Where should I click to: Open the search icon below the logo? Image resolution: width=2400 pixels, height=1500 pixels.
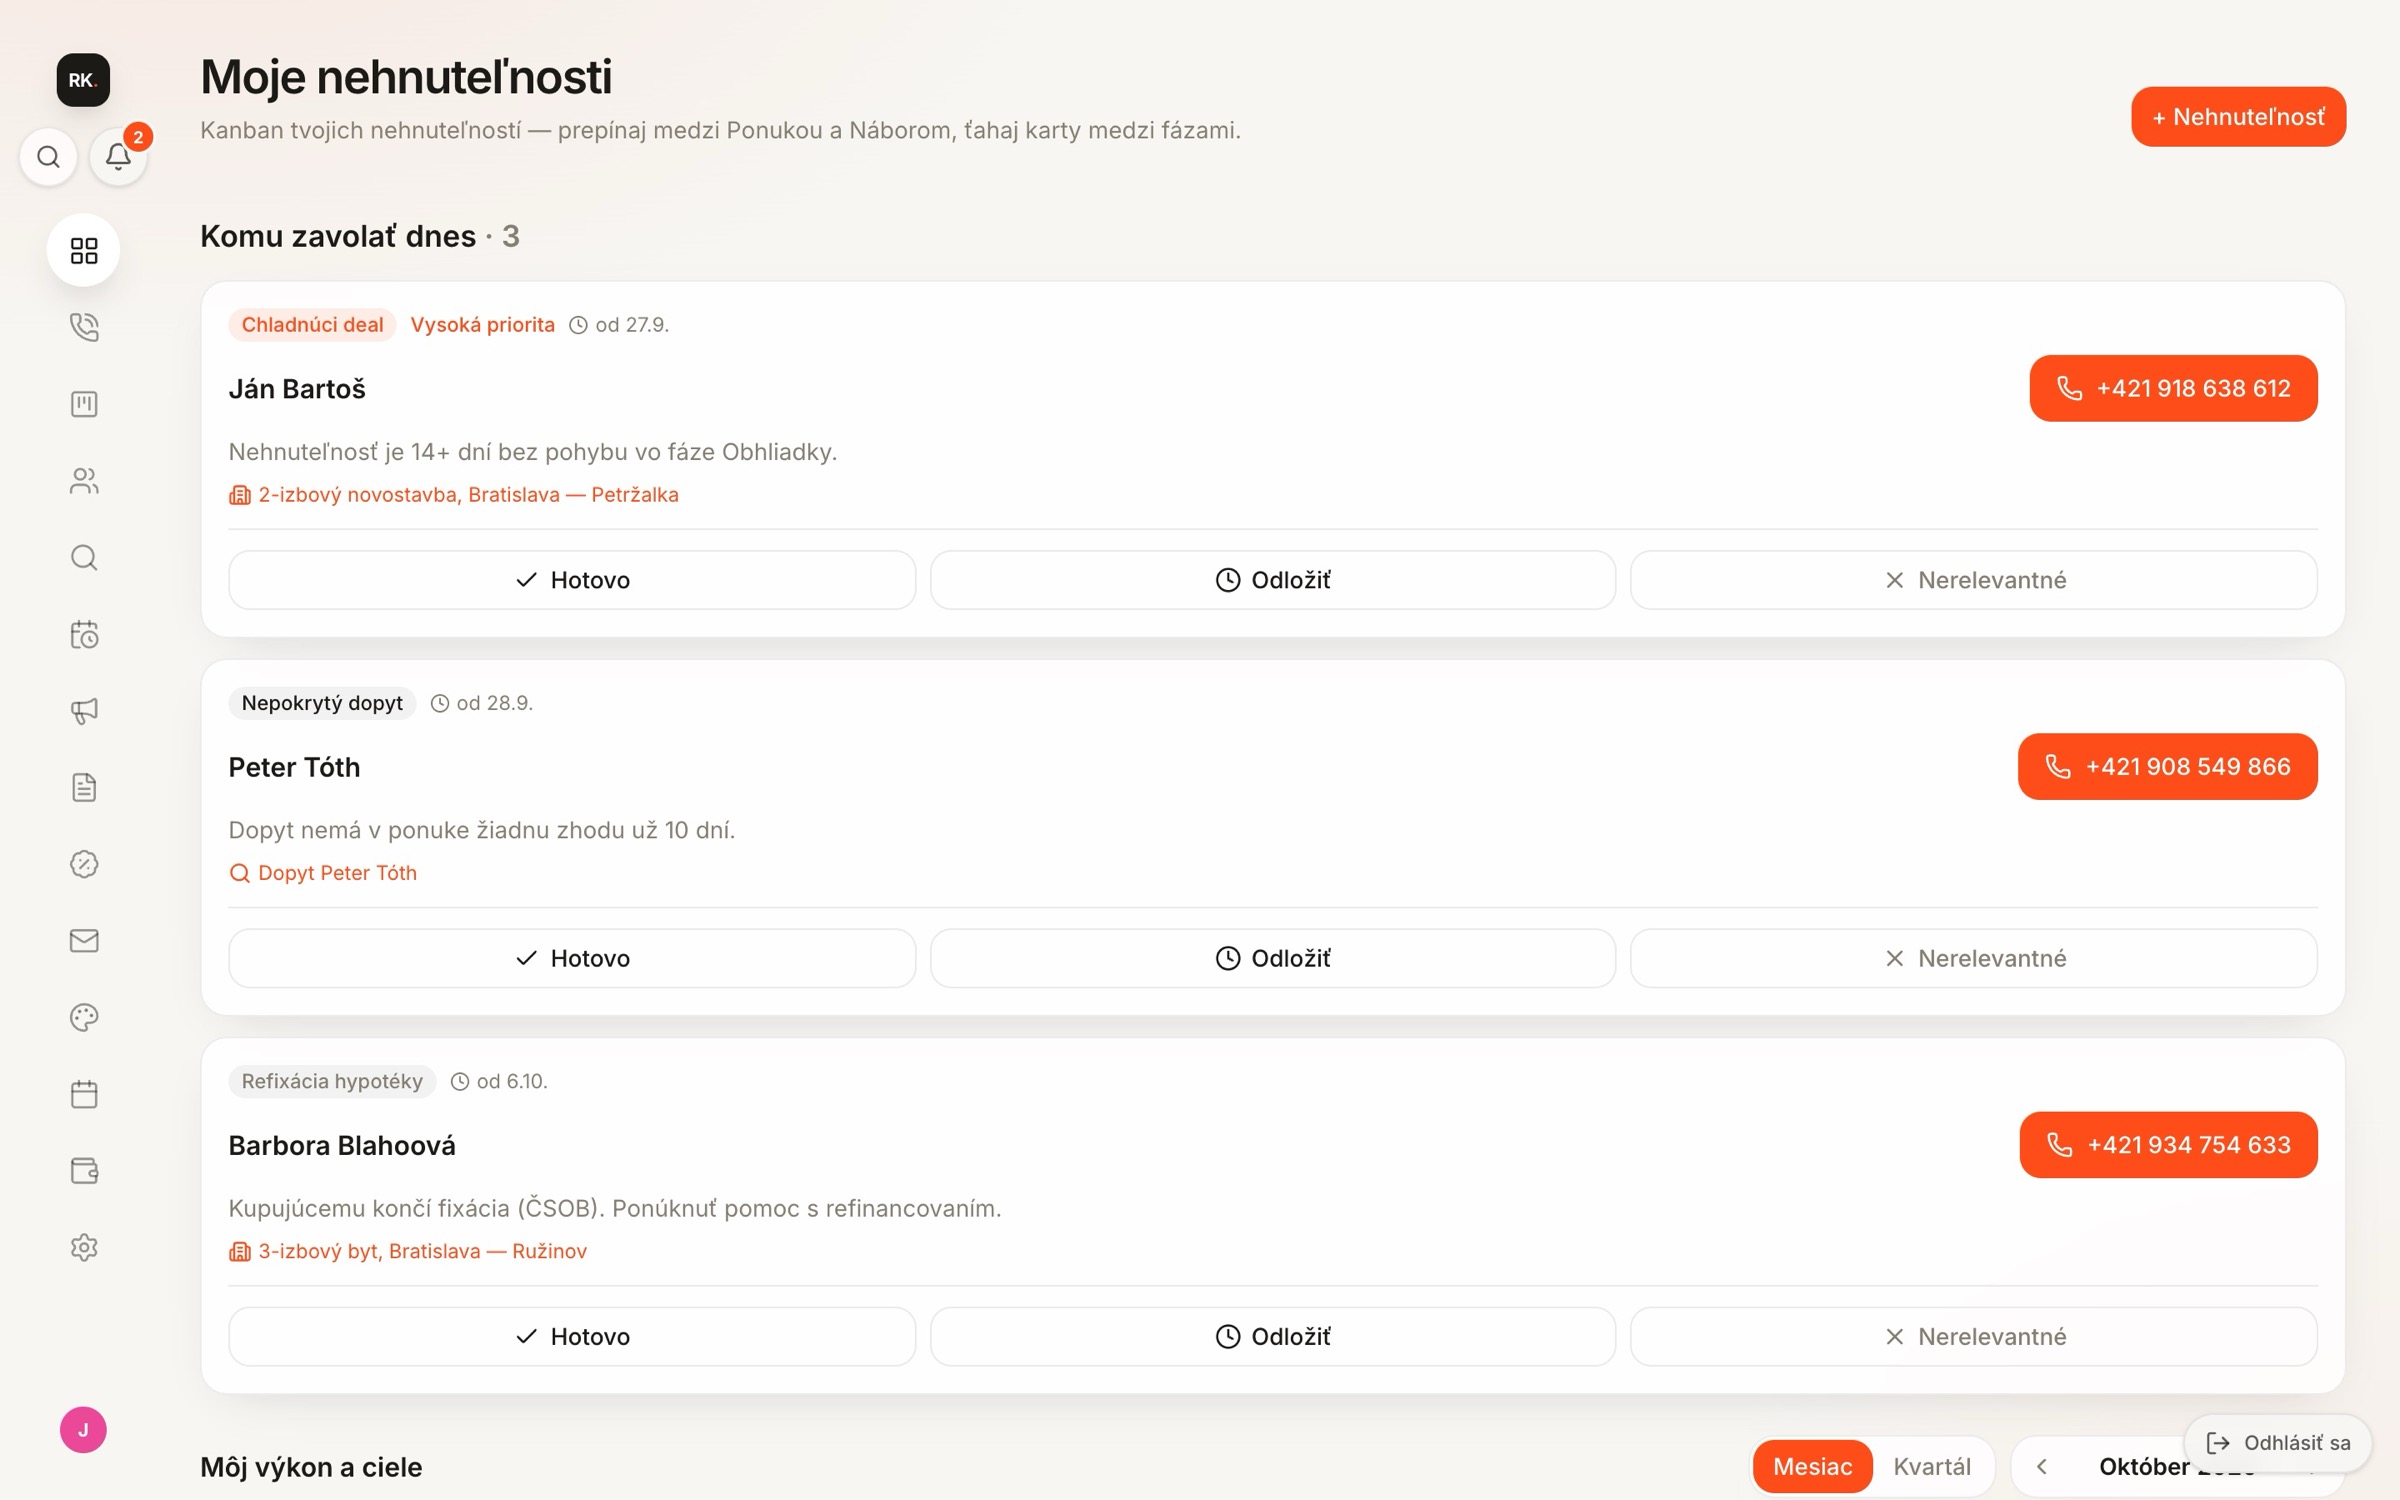click(48, 157)
